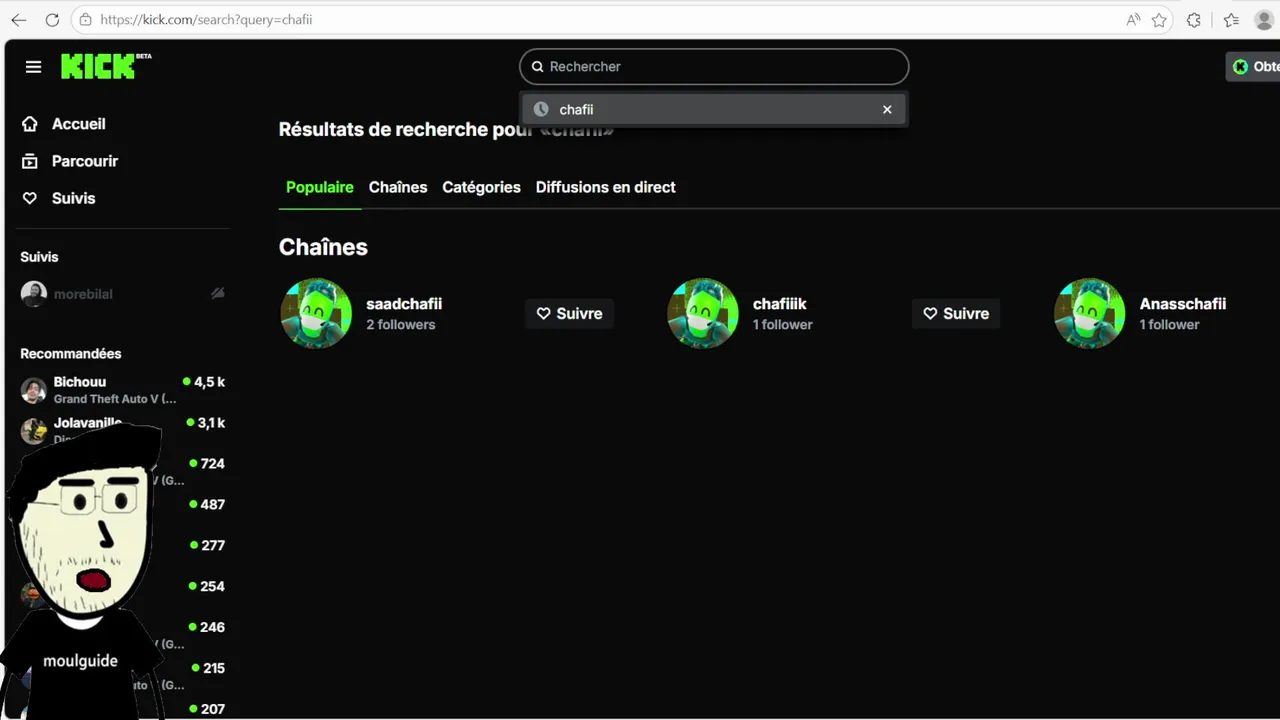Open the browser favorites list icon
The height and width of the screenshot is (720, 1280).
pos(1231,20)
